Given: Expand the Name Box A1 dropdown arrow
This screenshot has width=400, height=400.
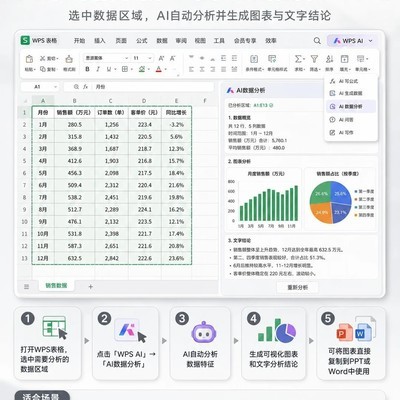Looking at the screenshot, I should 55,87.
